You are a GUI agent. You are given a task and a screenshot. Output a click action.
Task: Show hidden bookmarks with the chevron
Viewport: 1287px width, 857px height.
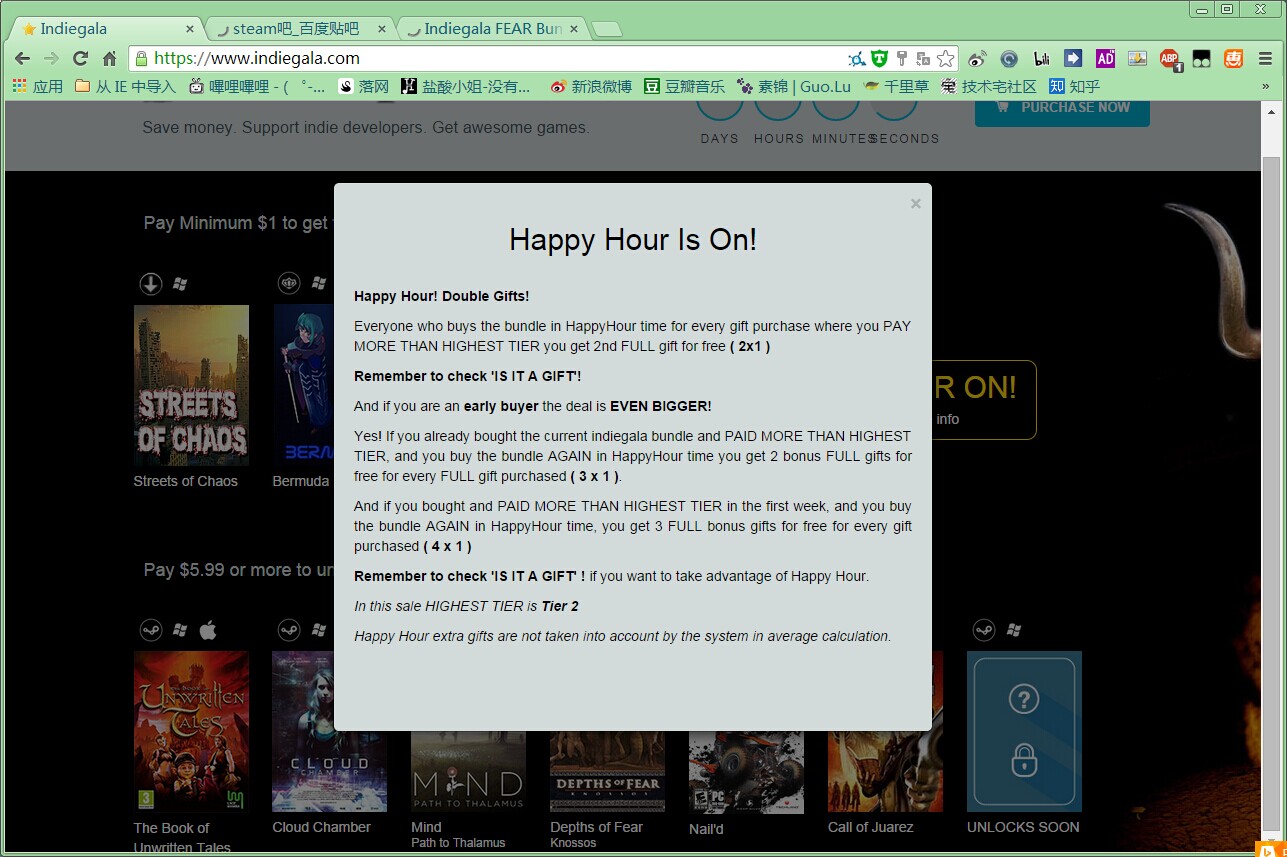[1265, 87]
